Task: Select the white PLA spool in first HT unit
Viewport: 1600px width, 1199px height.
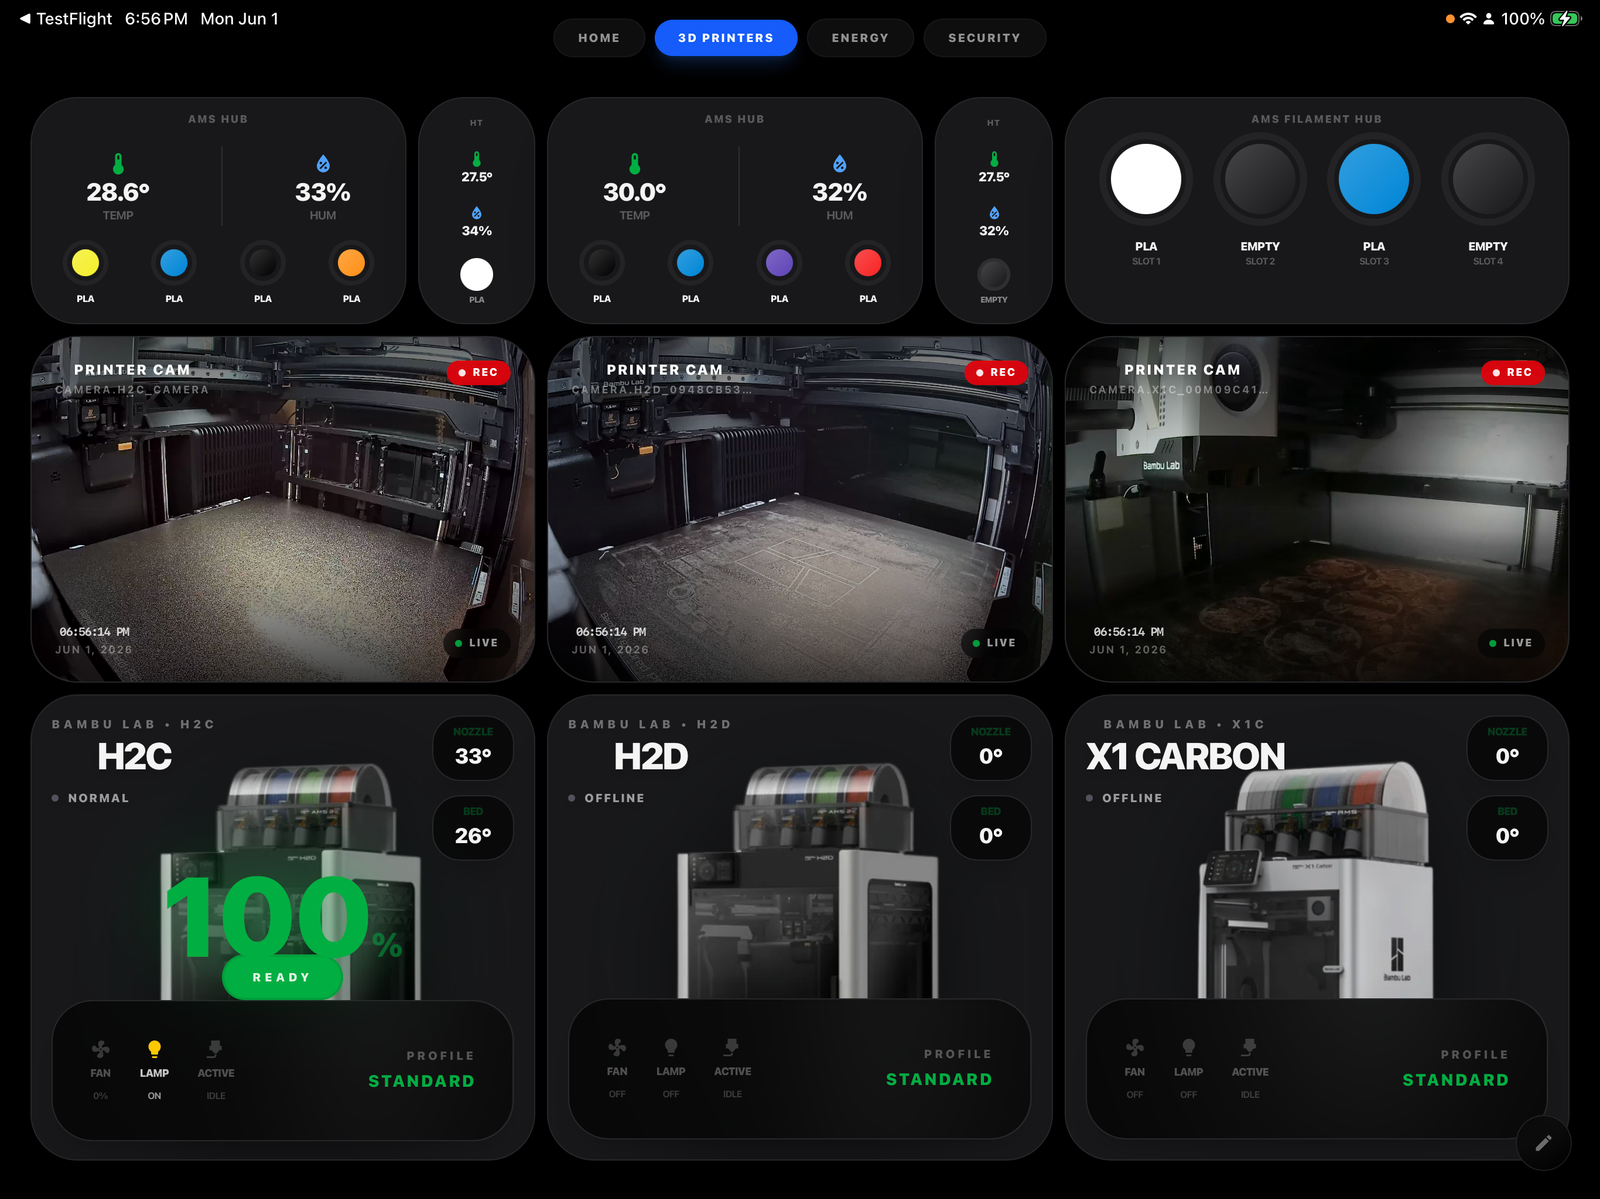Action: coord(477,274)
